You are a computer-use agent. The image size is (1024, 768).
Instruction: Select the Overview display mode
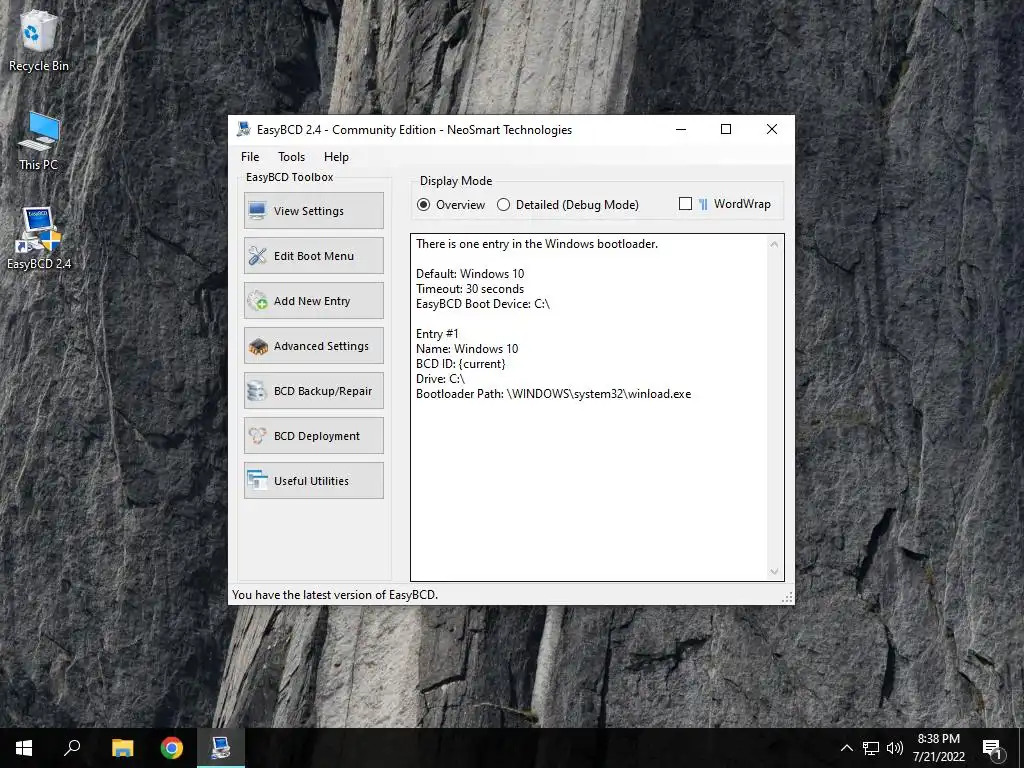tap(451, 204)
